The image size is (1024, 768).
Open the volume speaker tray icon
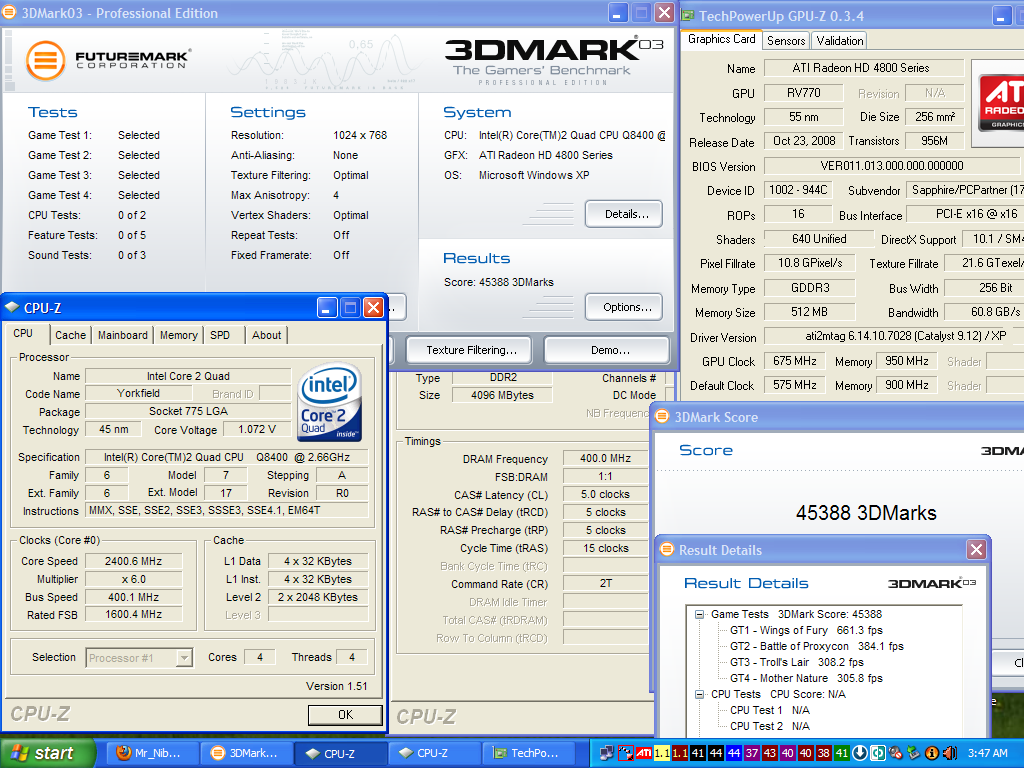pos(950,753)
